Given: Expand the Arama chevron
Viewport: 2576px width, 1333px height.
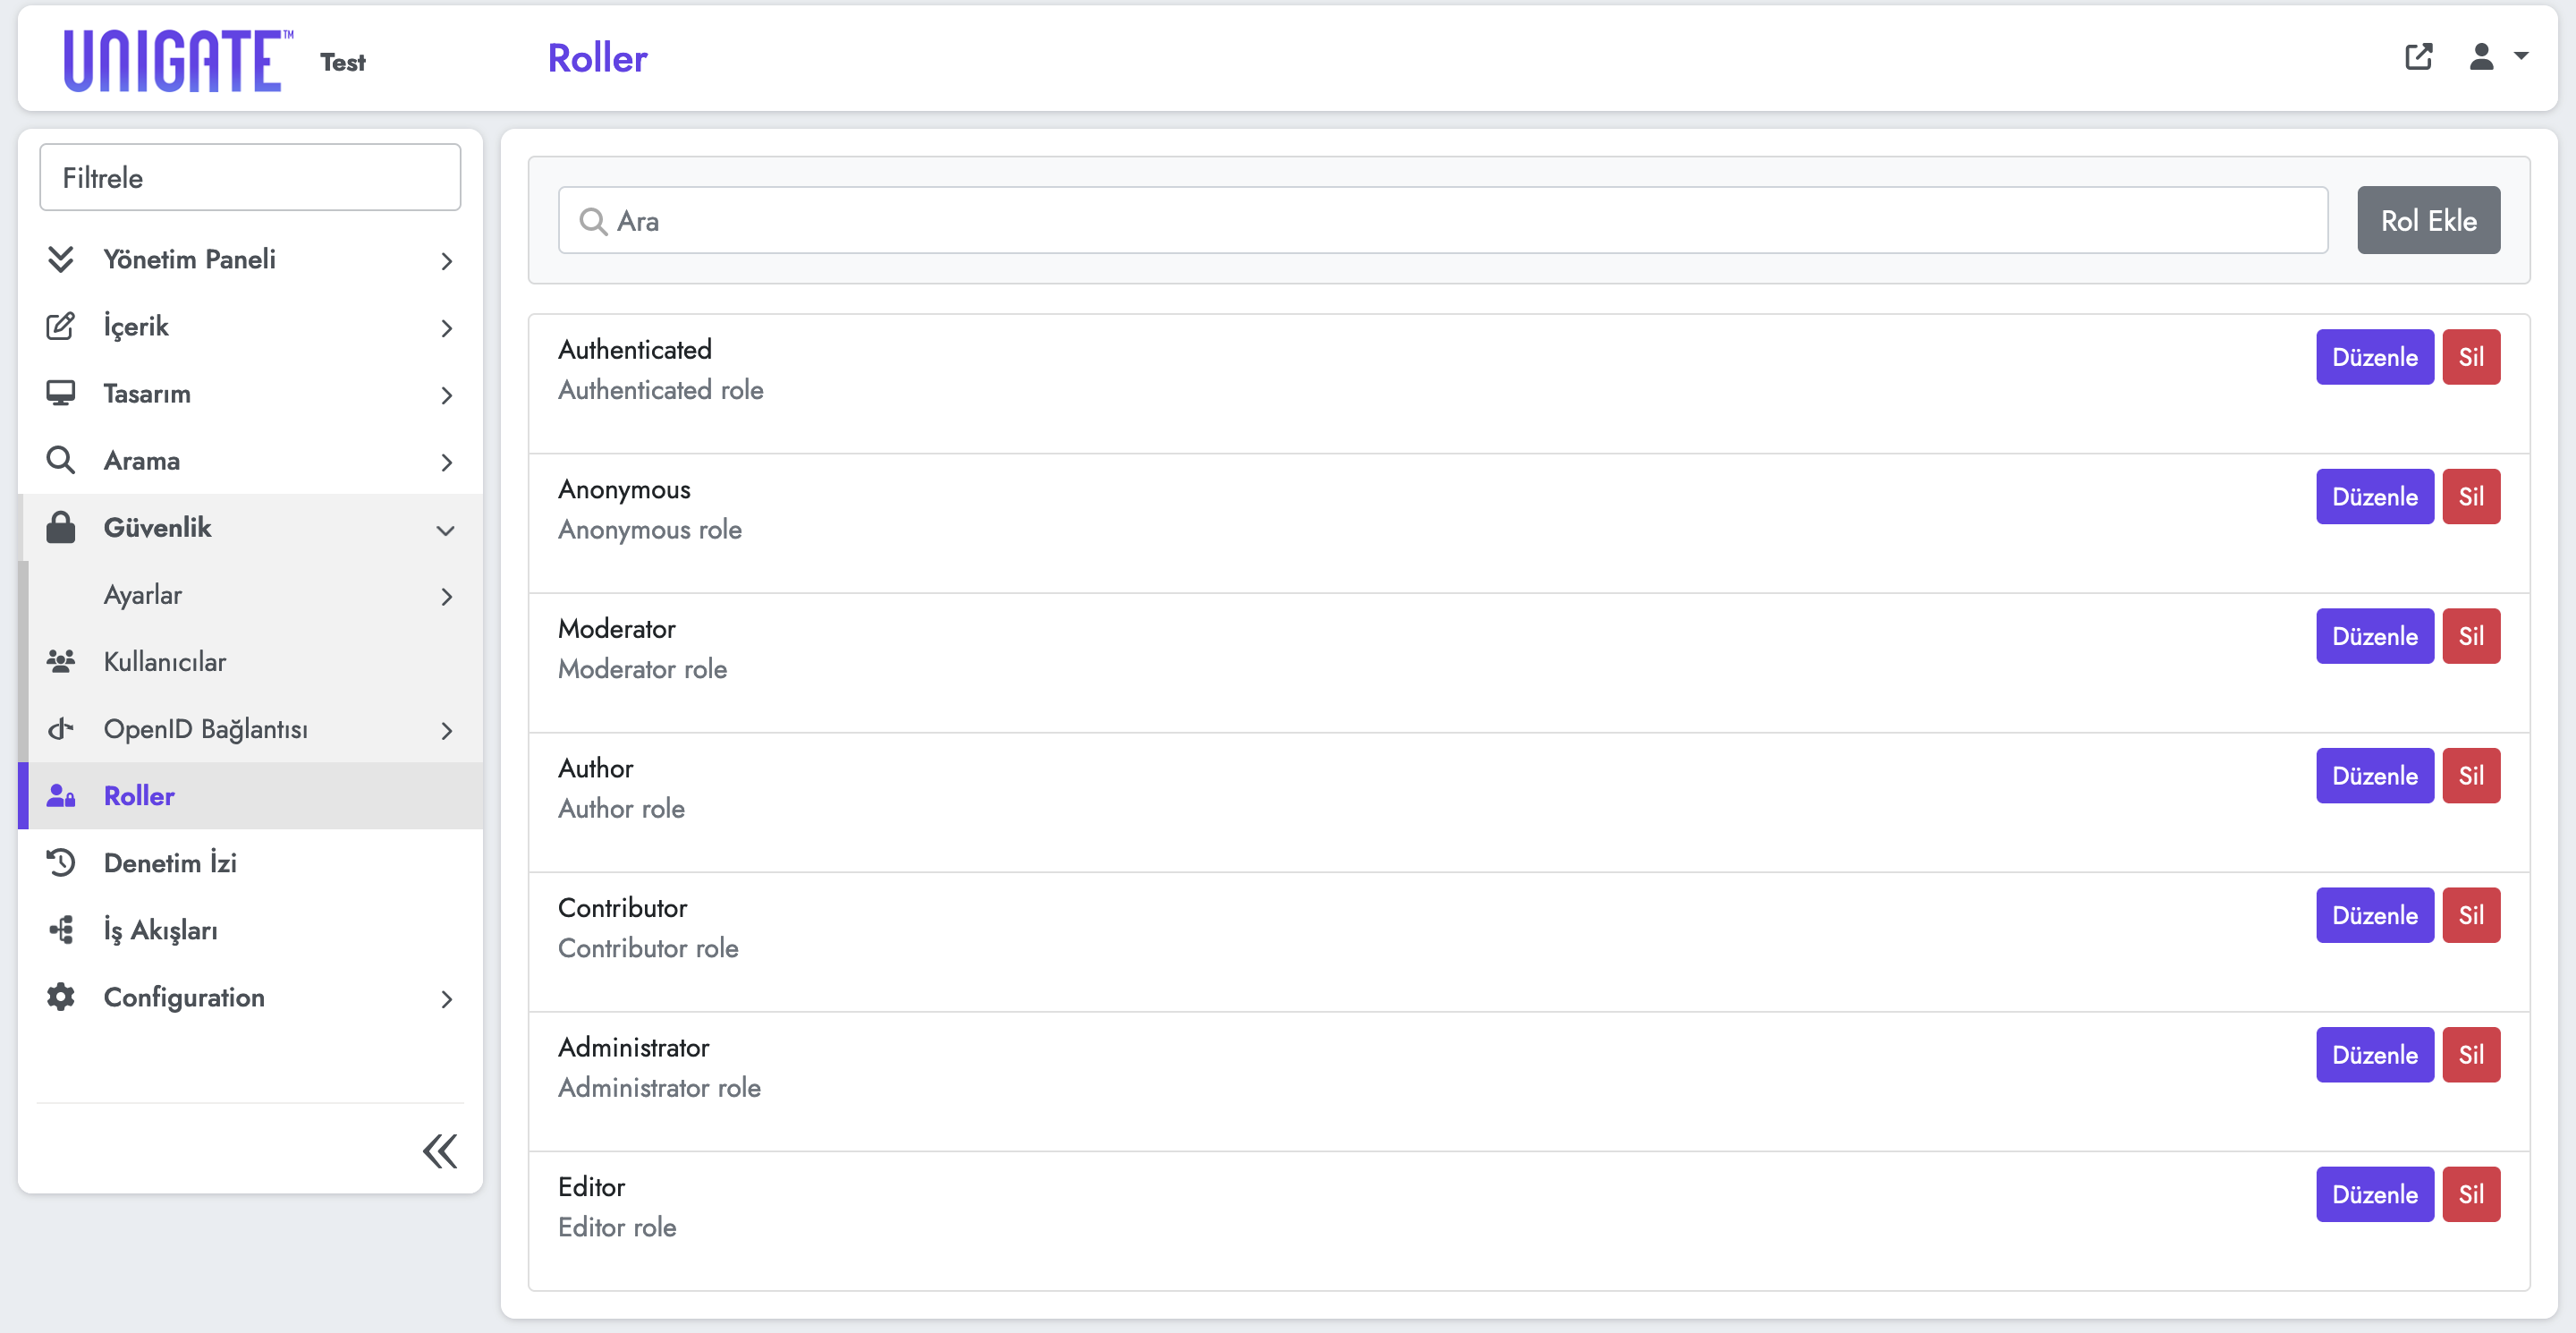Looking at the screenshot, I should [446, 462].
